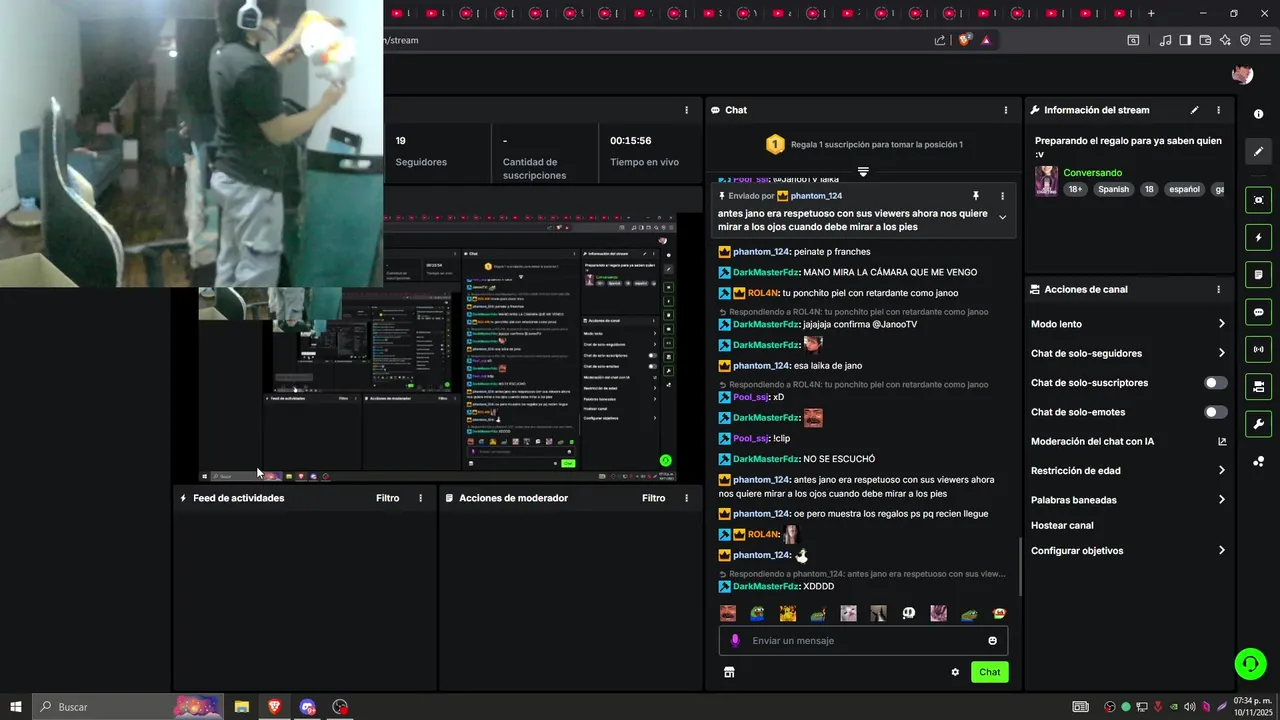Open Acciones de canal panel options menu

click(1218, 289)
